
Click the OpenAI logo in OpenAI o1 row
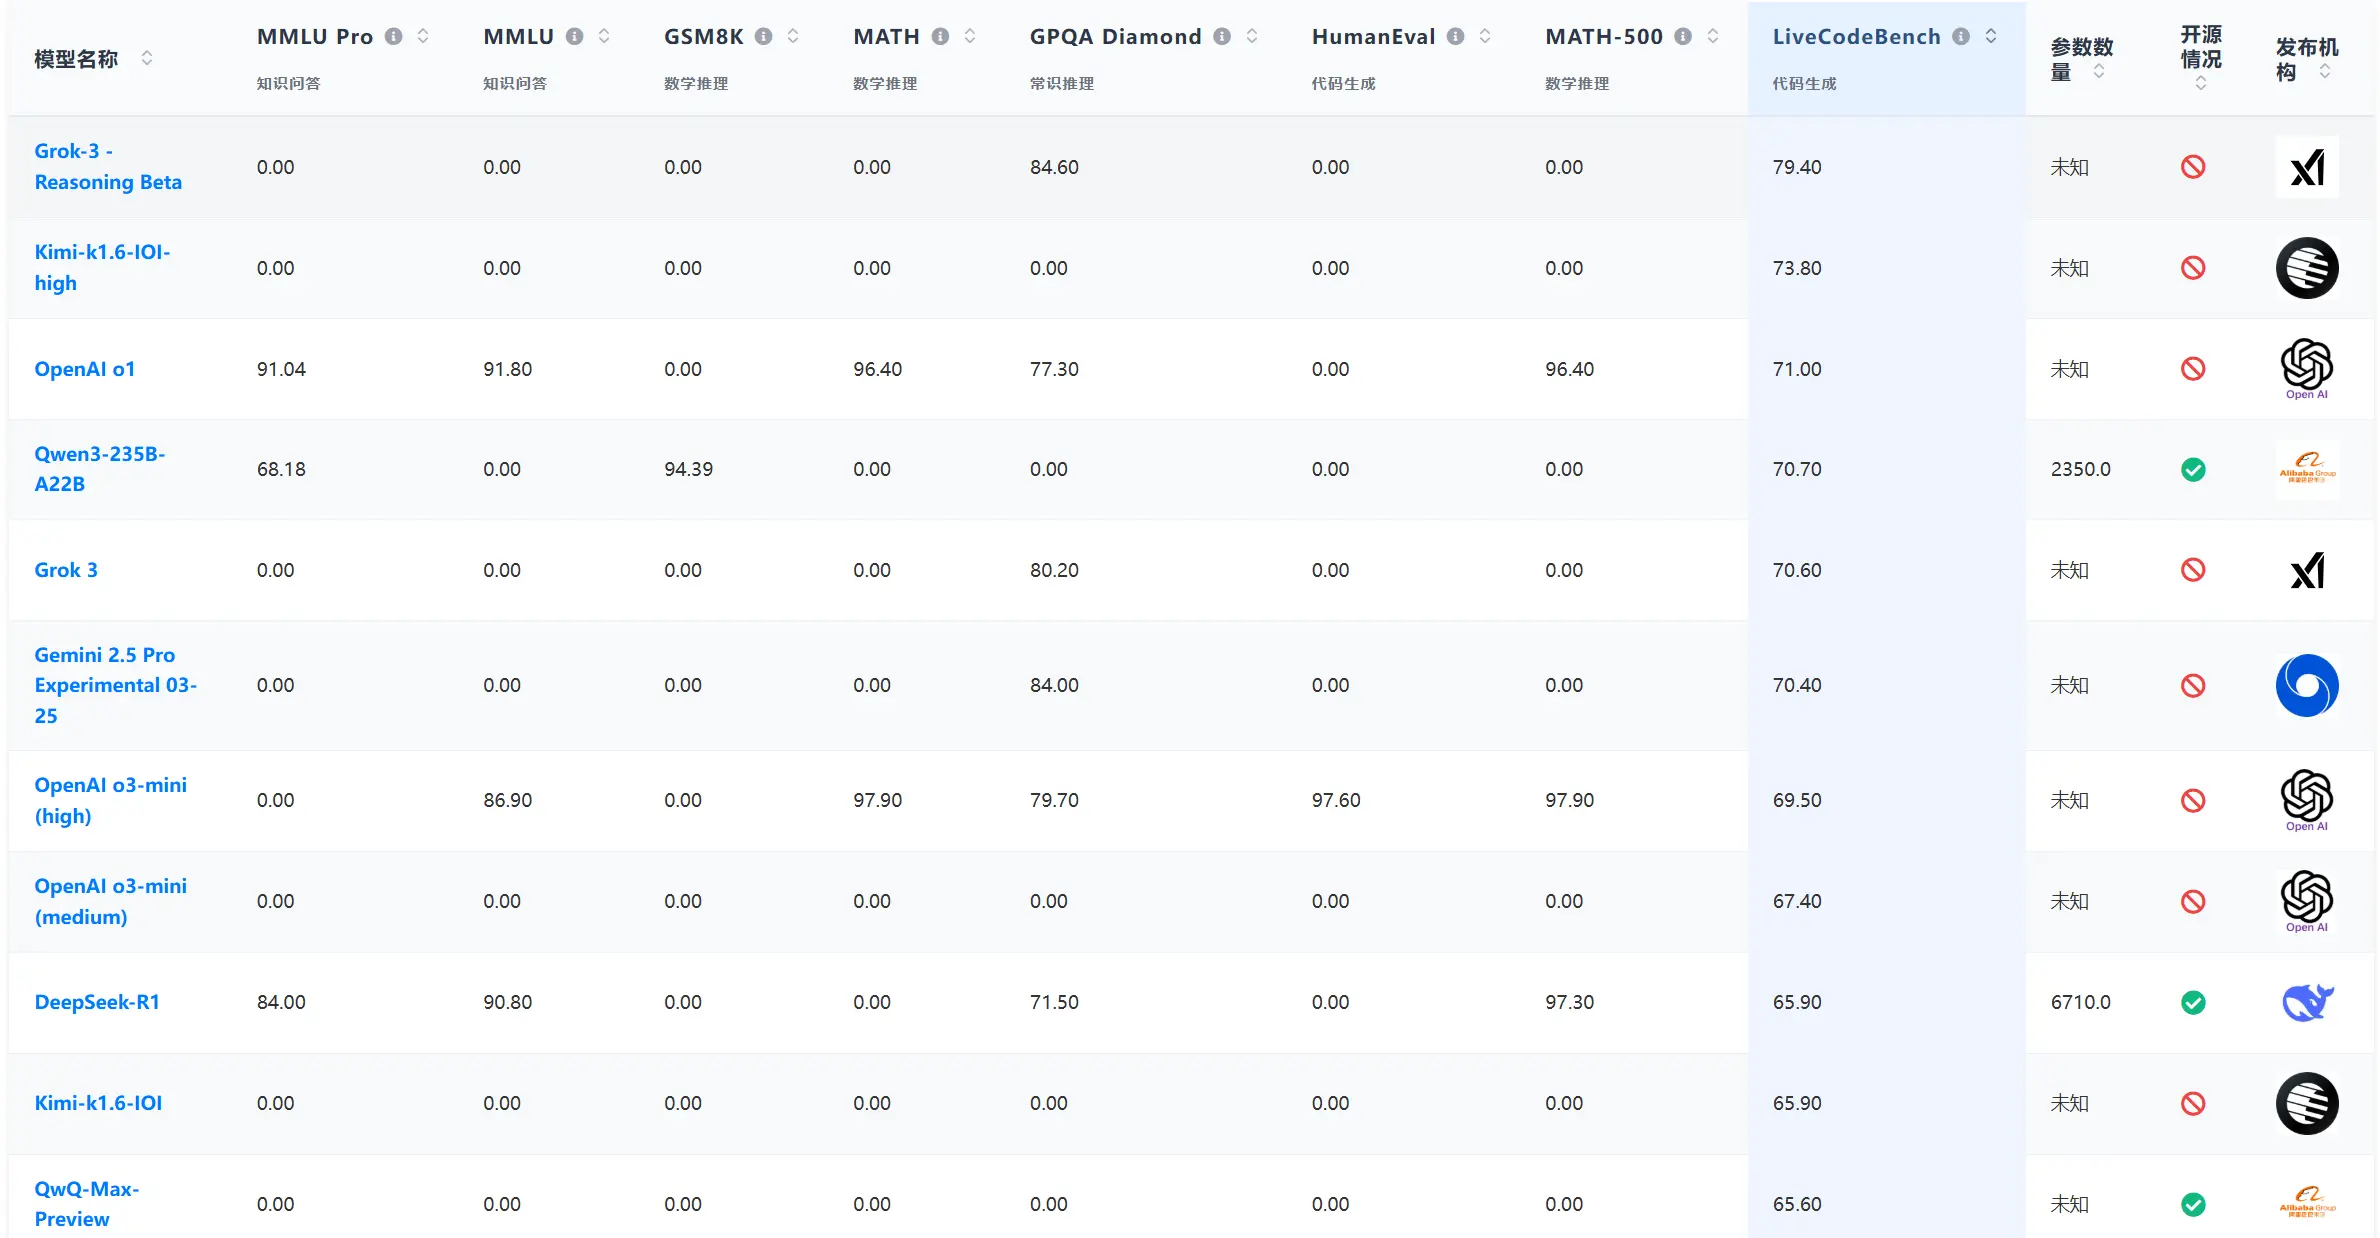2307,369
